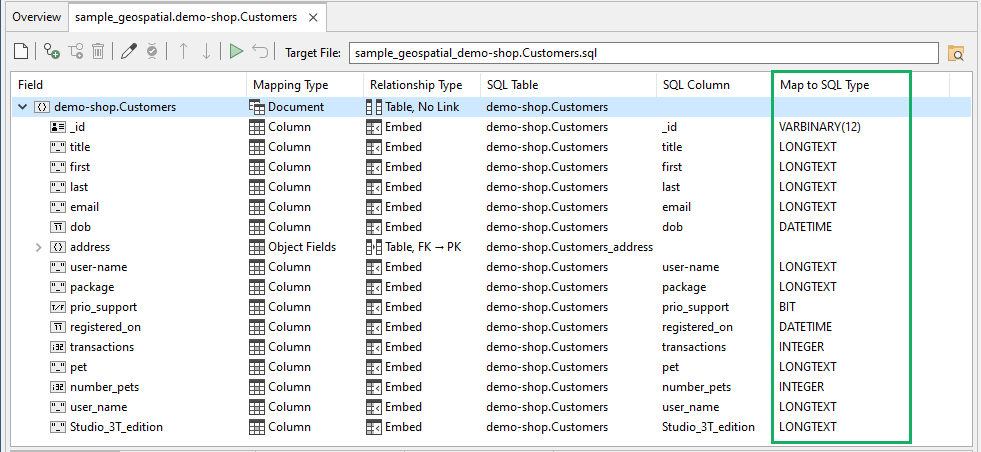
Task: Click the move down arrow icon
Action: click(206, 52)
